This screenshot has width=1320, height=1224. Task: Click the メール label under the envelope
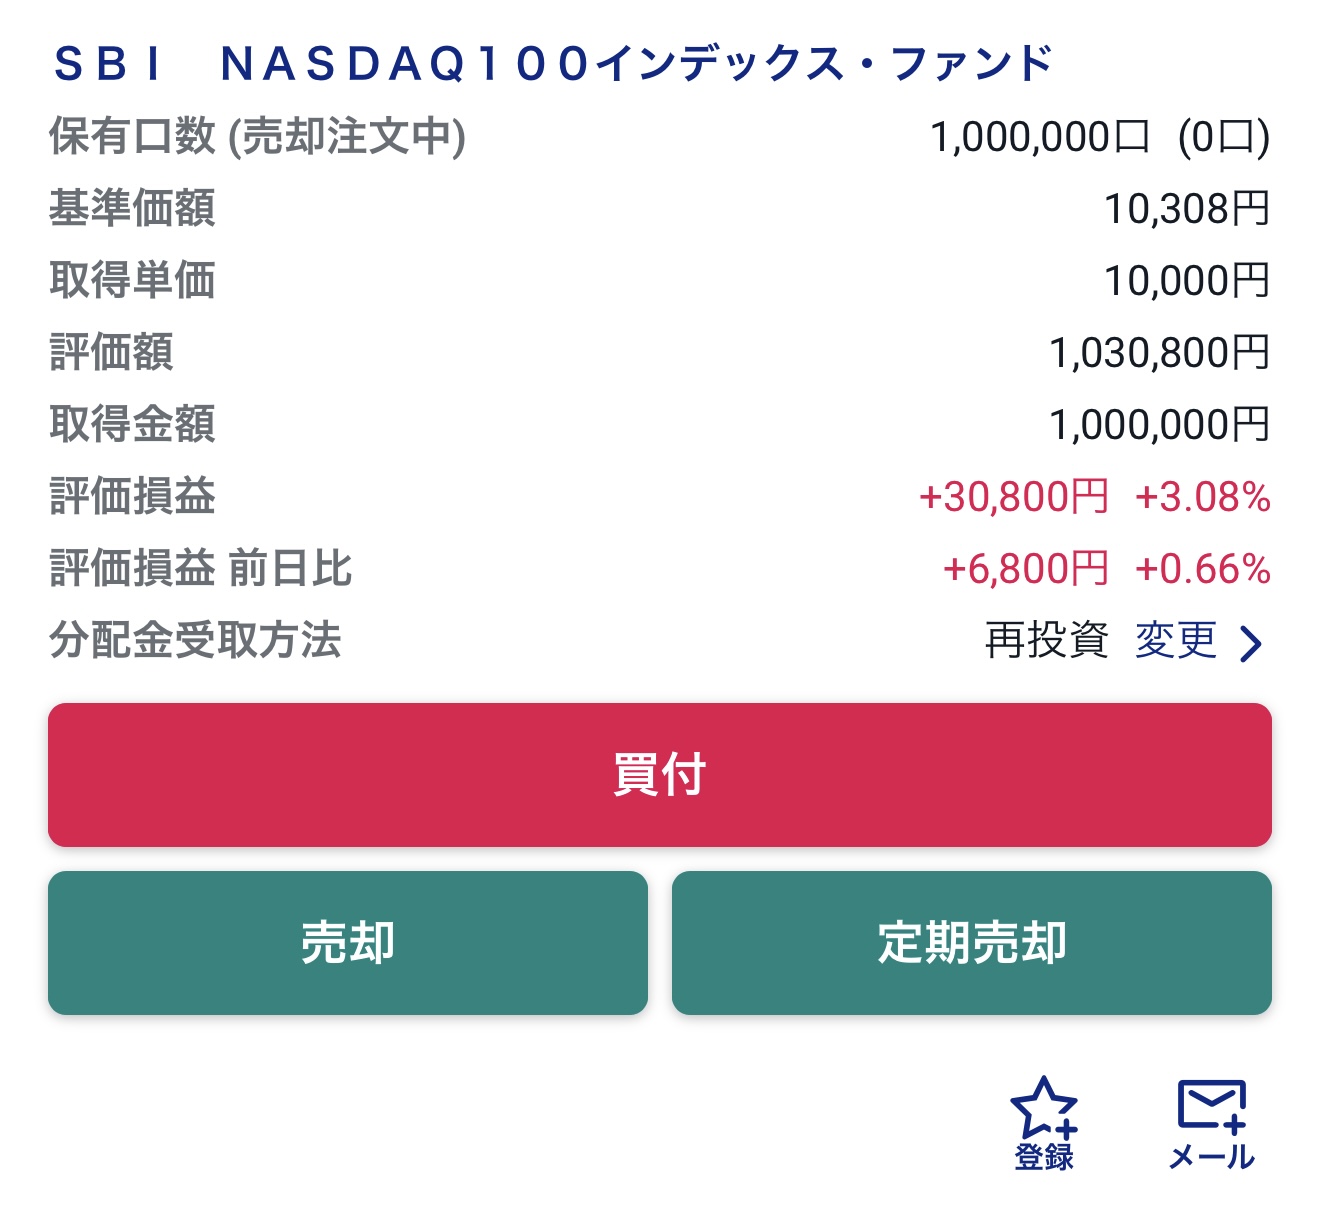point(1212,1157)
